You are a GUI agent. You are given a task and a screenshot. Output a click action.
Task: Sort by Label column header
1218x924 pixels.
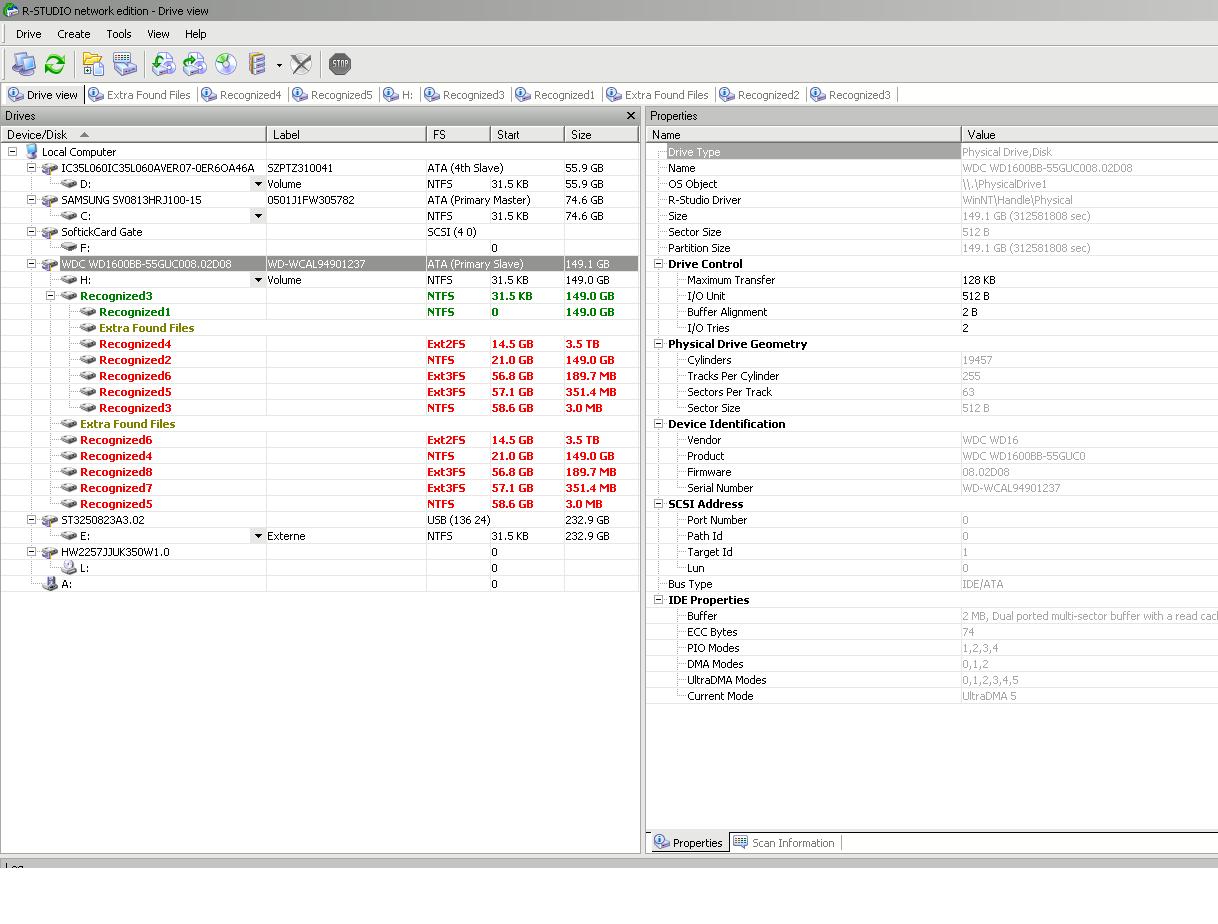(x=347, y=134)
